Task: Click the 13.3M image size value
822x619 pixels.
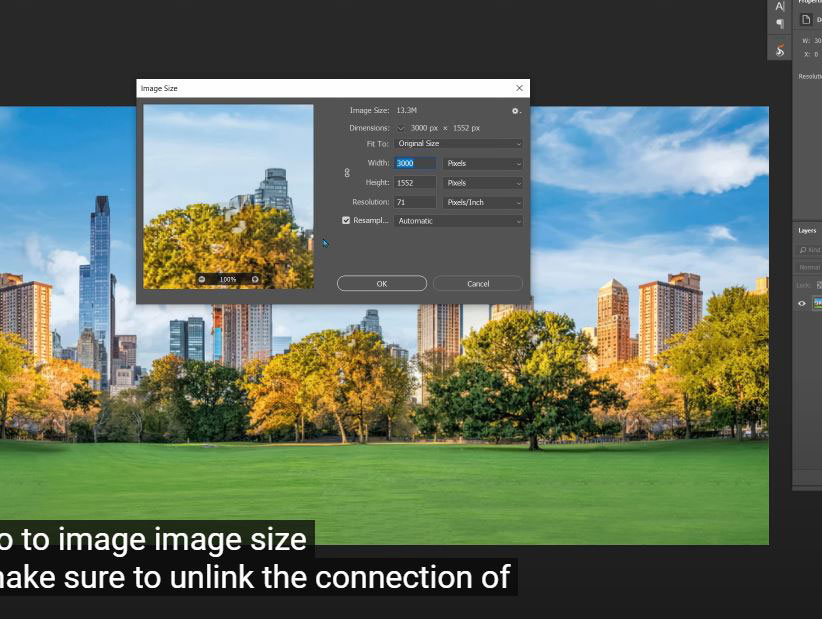Action: point(407,111)
